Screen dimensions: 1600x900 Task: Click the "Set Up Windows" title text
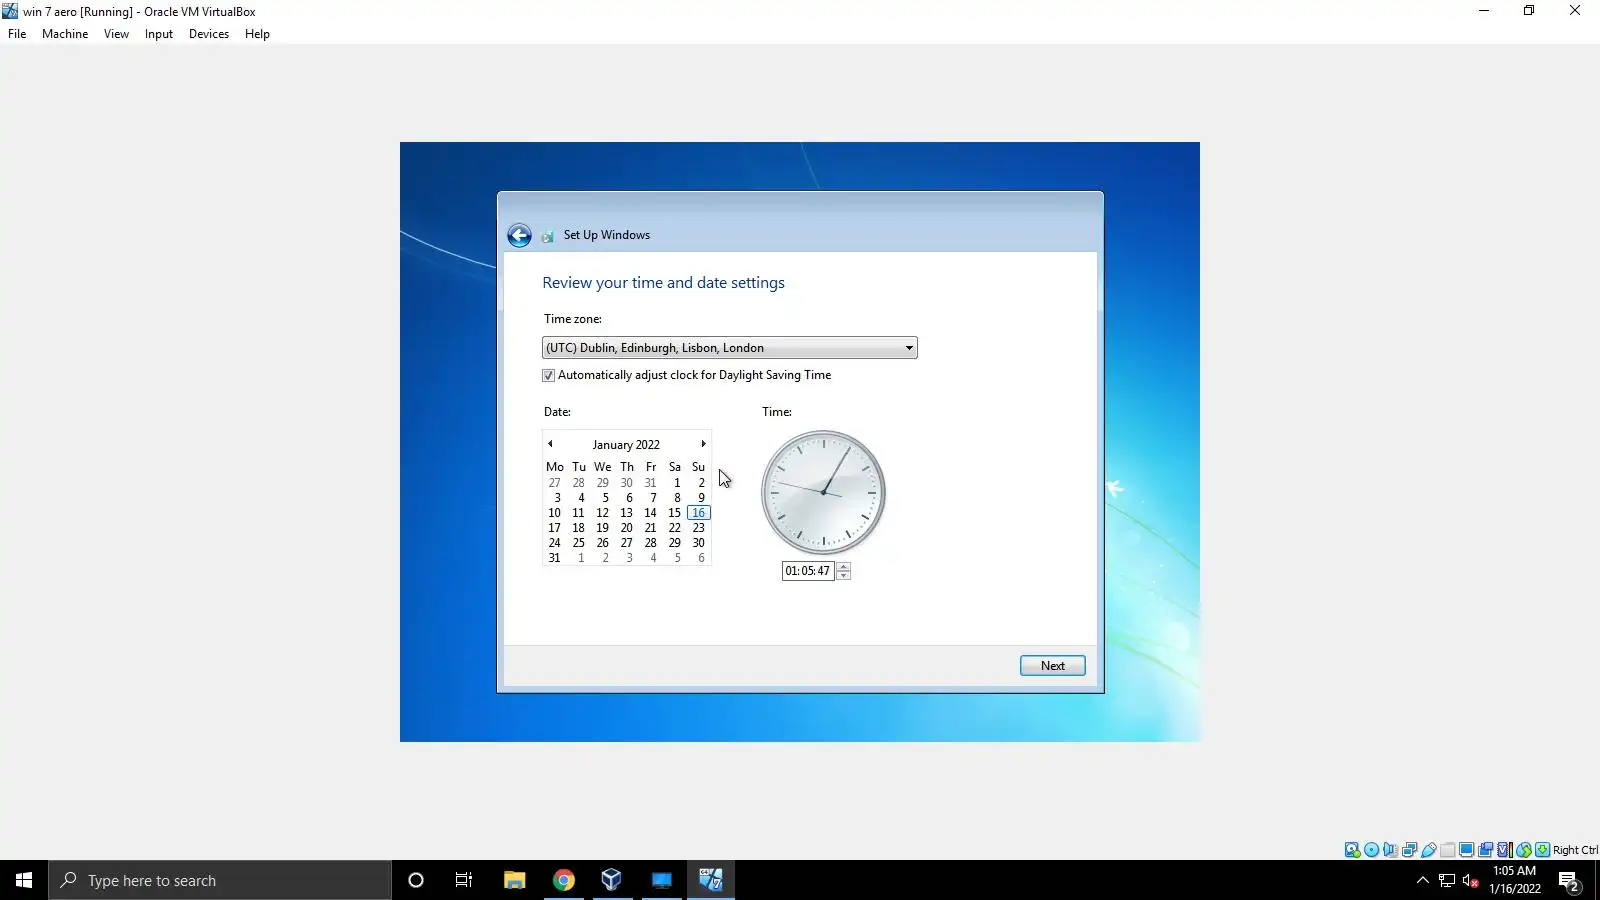click(607, 235)
